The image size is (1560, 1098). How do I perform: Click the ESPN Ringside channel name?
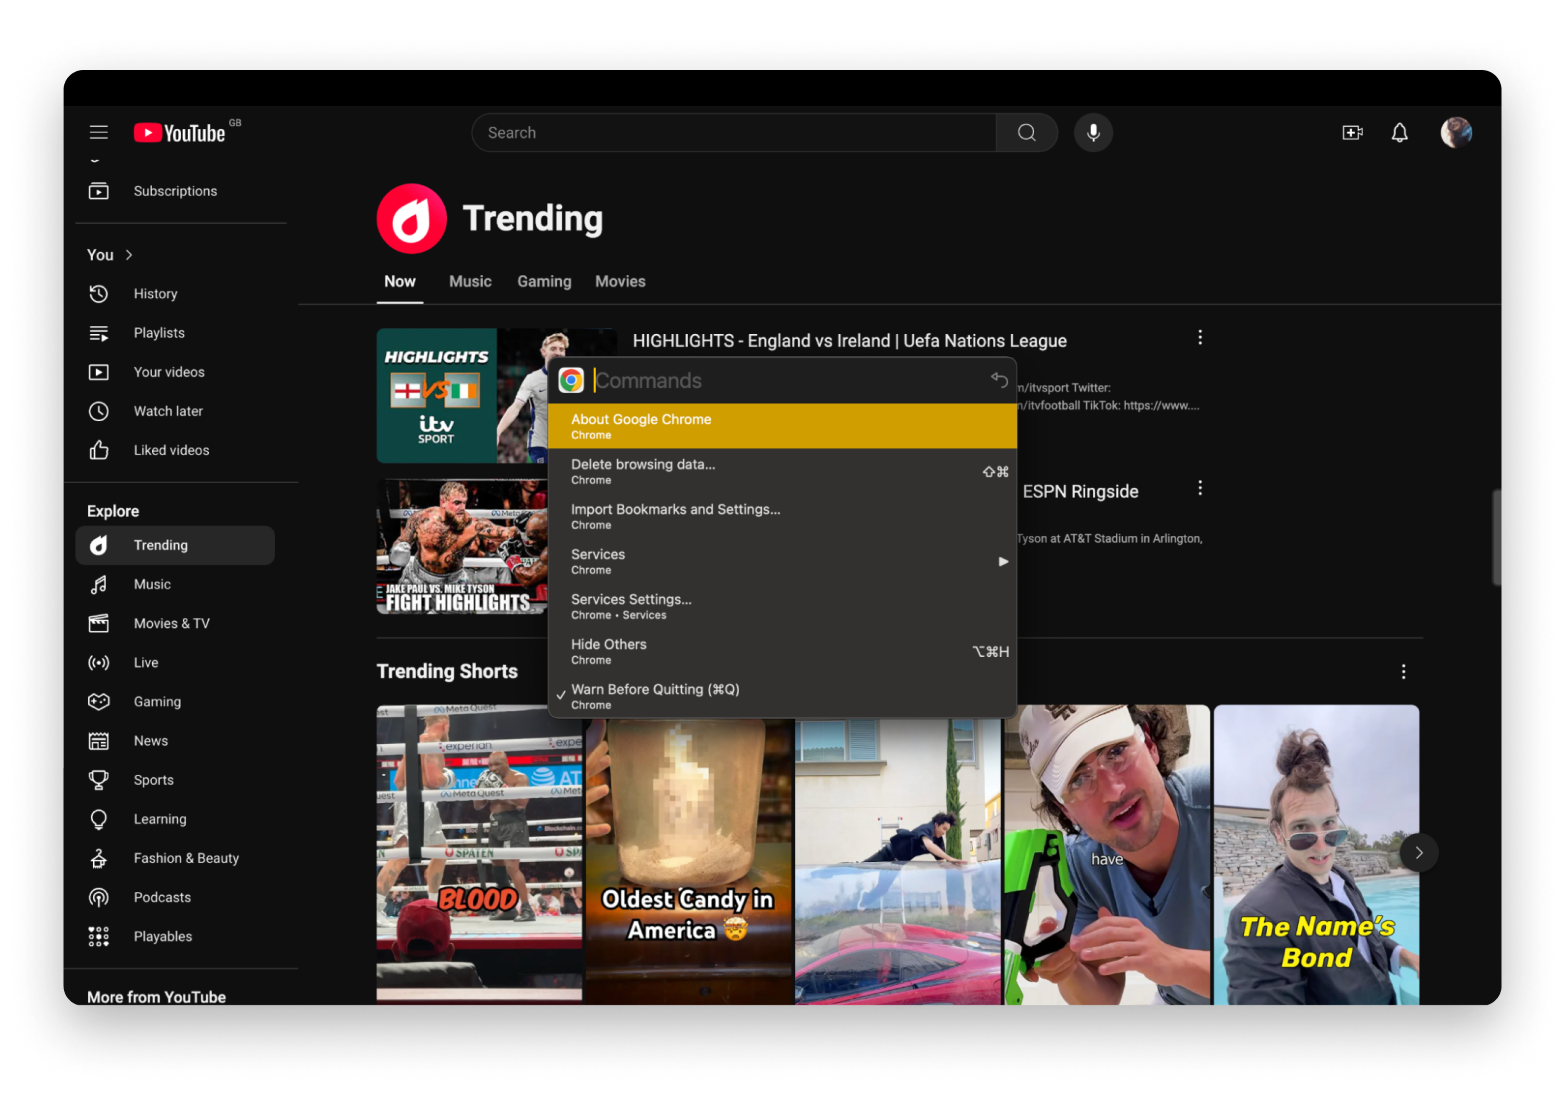[x=1080, y=491]
